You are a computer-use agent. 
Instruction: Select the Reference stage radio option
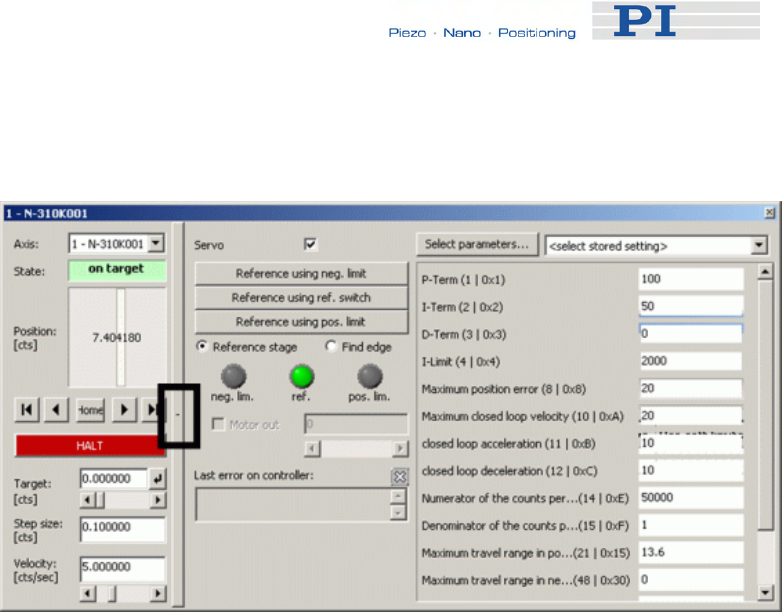(x=202, y=346)
